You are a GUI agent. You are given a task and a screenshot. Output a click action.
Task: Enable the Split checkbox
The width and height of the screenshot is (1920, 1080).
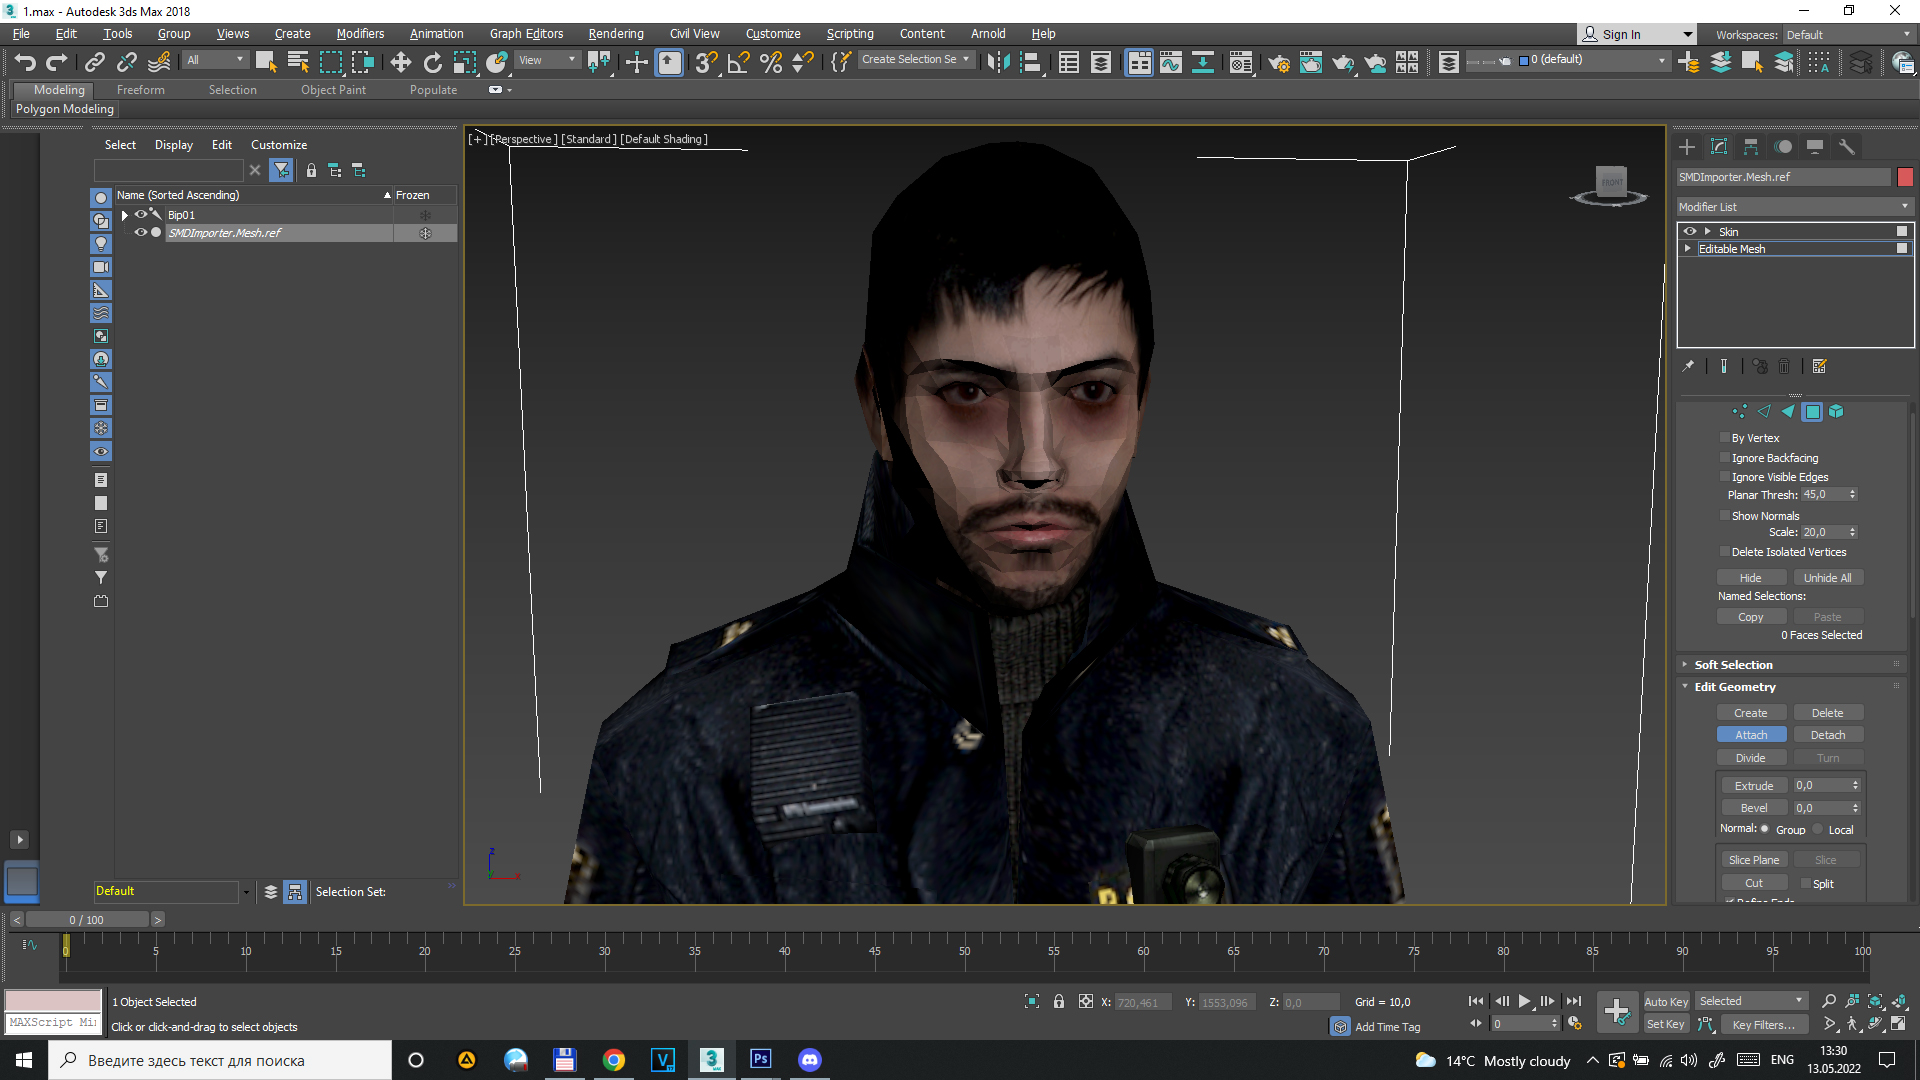coord(1805,884)
